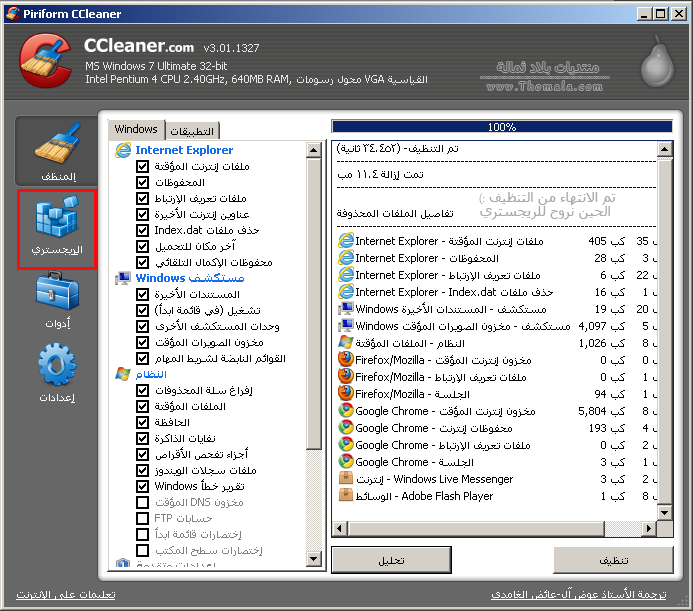Select the النظام system category heading
The height and width of the screenshot is (611, 693).
coord(151,374)
